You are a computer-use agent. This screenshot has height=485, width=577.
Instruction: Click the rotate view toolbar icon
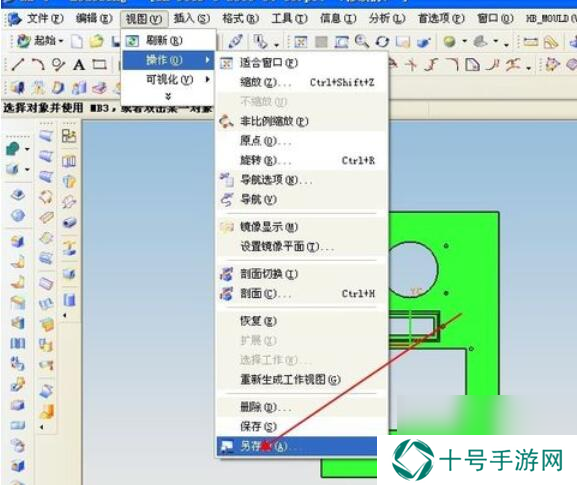click(382, 42)
